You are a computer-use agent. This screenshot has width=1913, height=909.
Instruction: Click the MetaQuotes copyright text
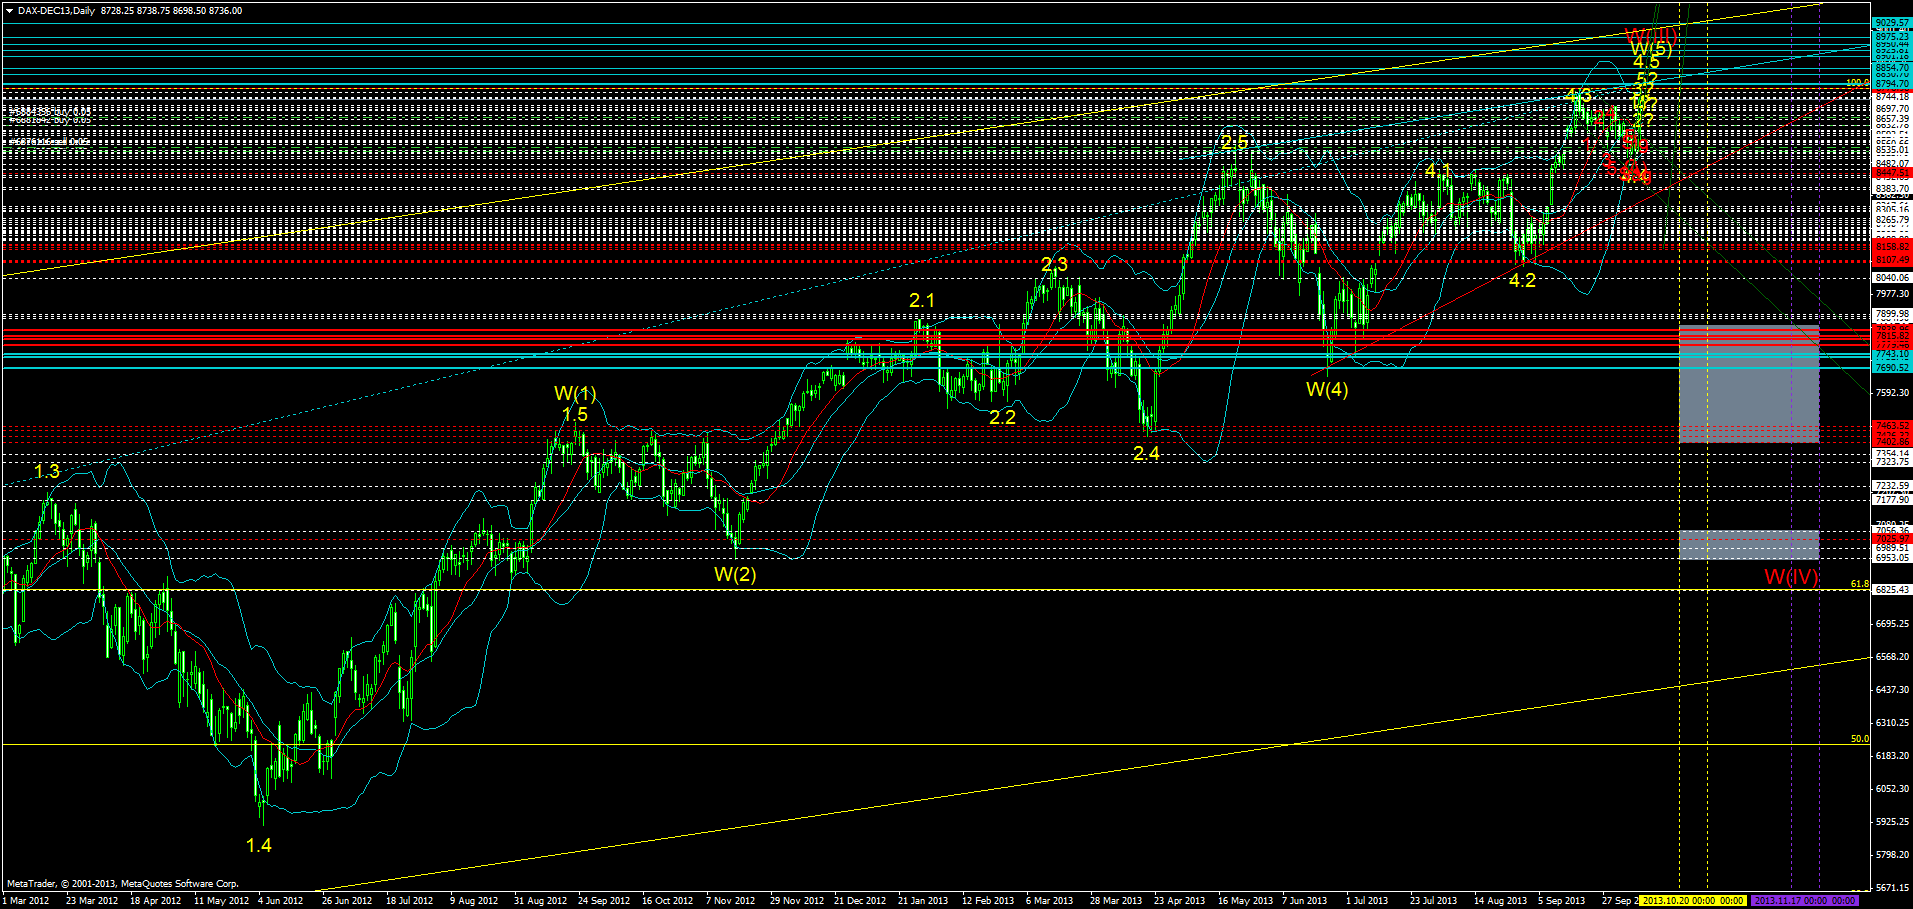[120, 883]
